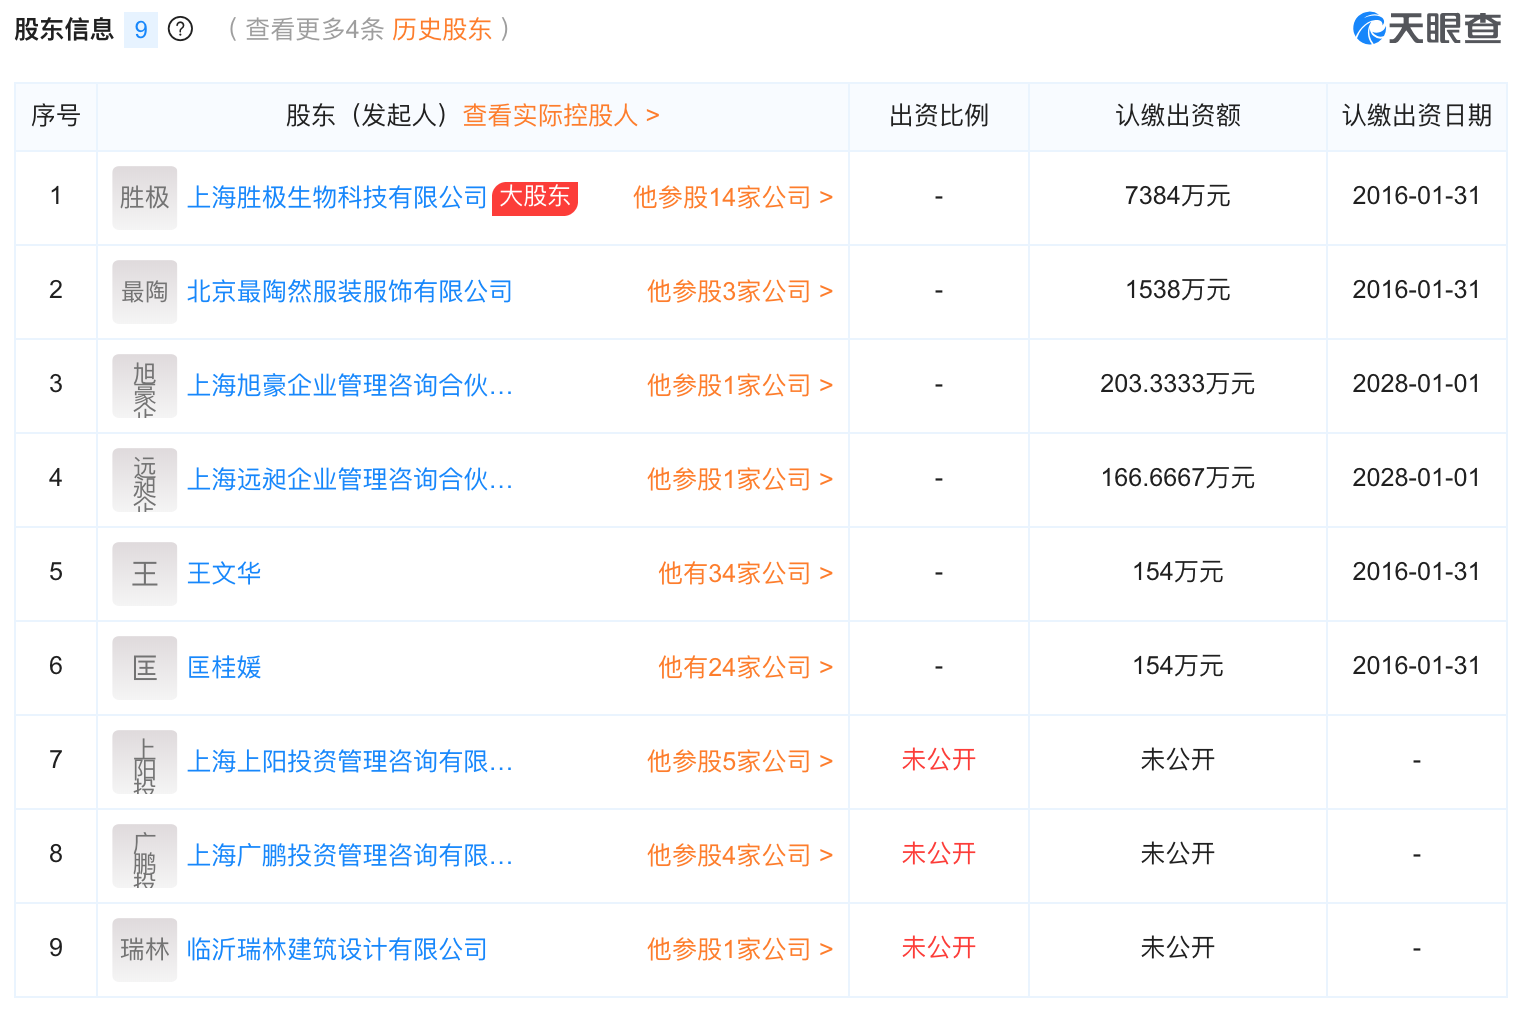Image resolution: width=1524 pixels, height=1014 pixels.
Task: Expand 他有34家公司 for 王文华
Action: [746, 574]
